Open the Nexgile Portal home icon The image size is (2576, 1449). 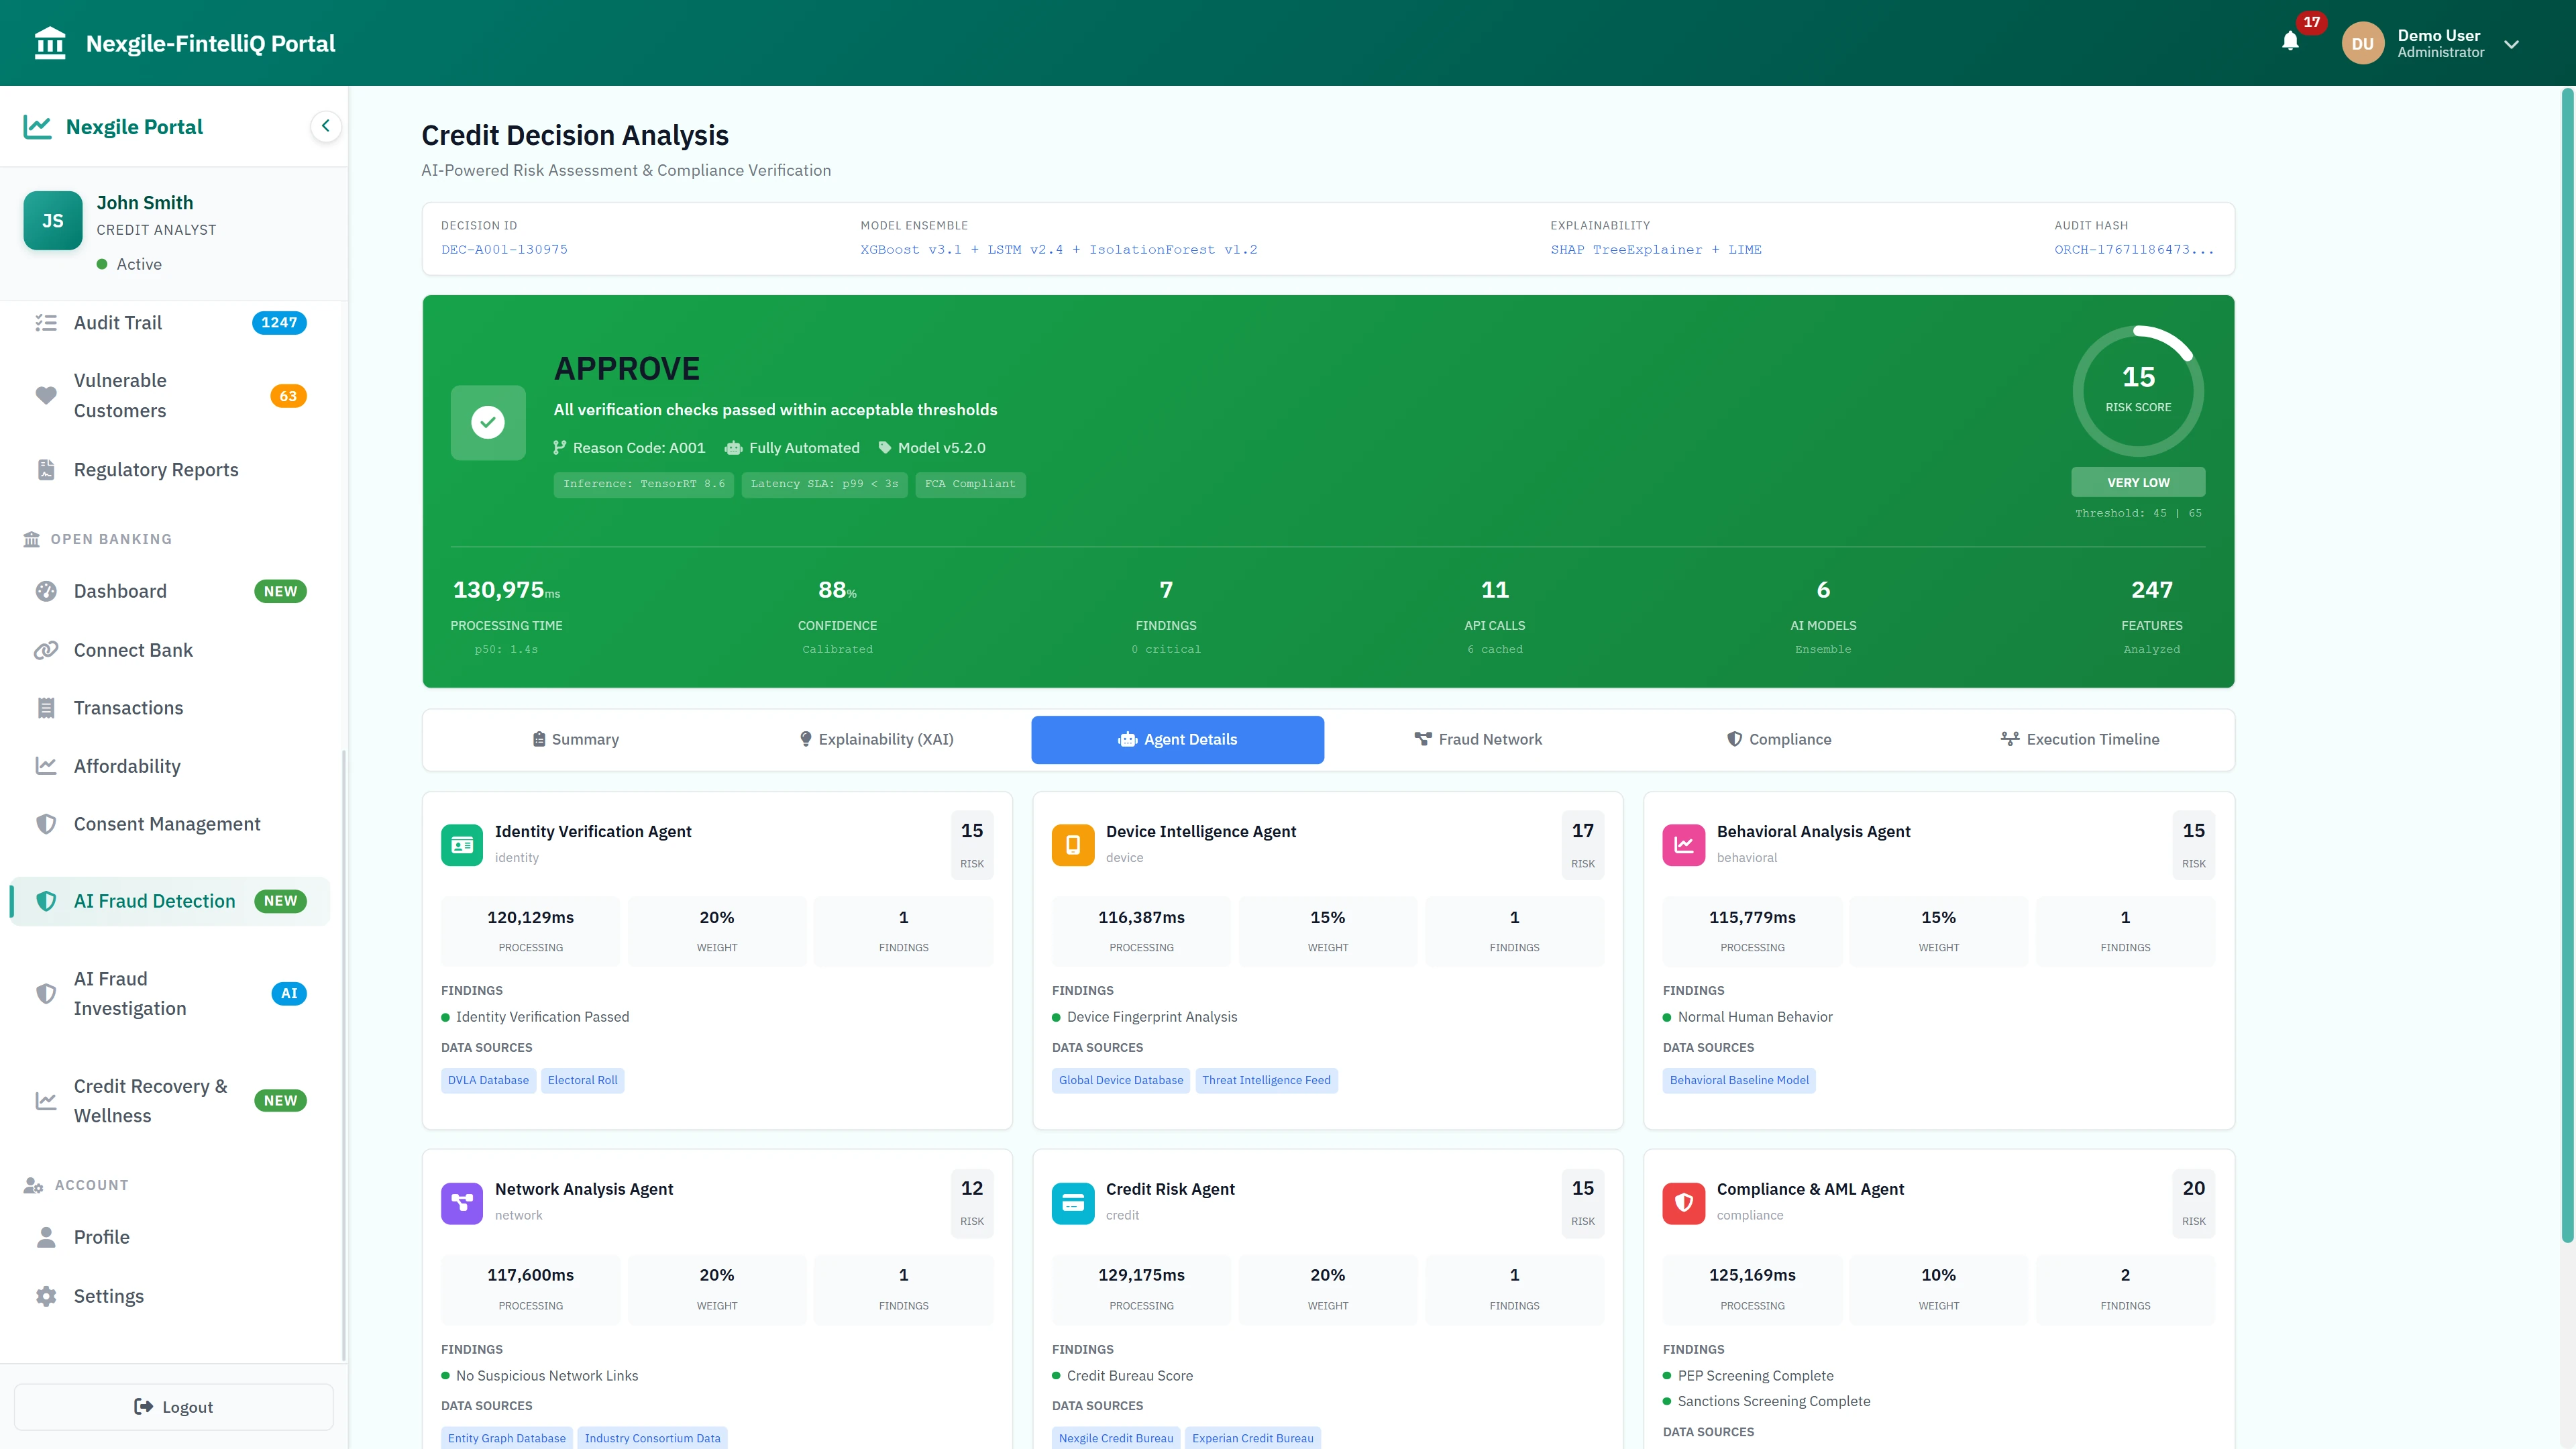[38, 126]
